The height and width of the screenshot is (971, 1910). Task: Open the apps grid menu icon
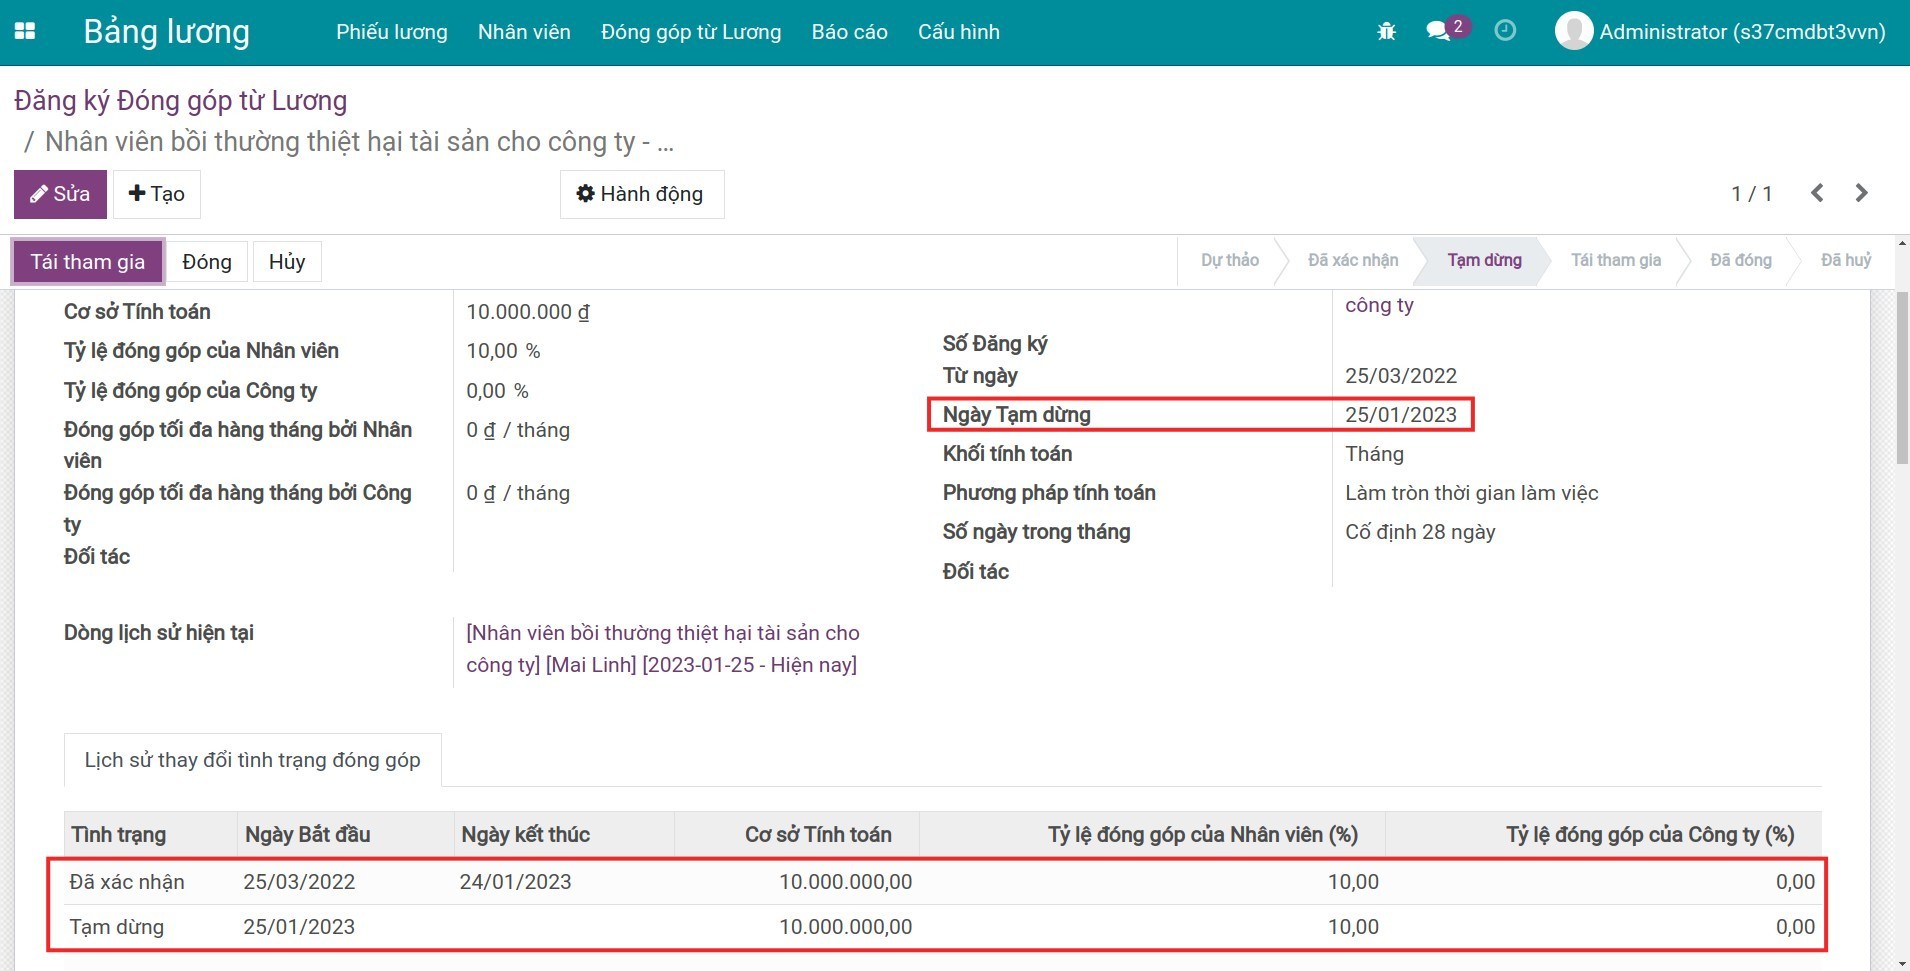coord(25,31)
